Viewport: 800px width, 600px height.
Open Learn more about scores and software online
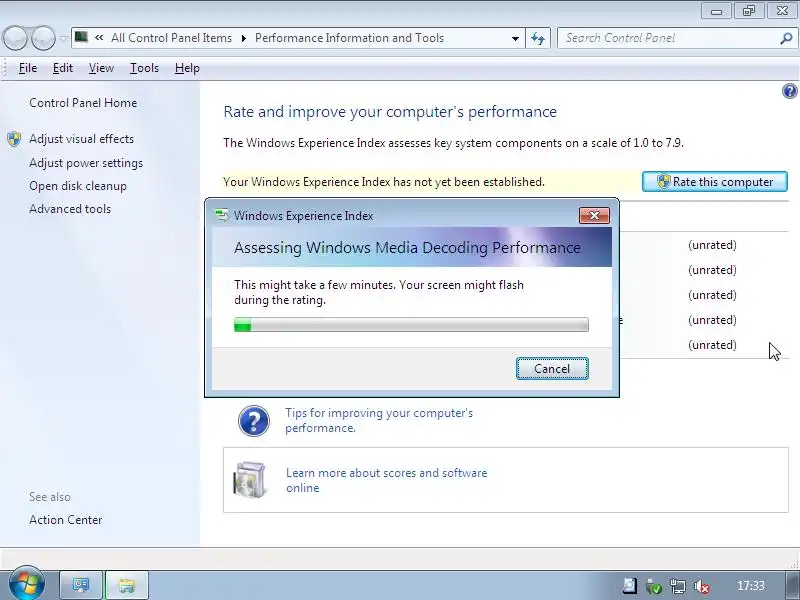coord(386,480)
